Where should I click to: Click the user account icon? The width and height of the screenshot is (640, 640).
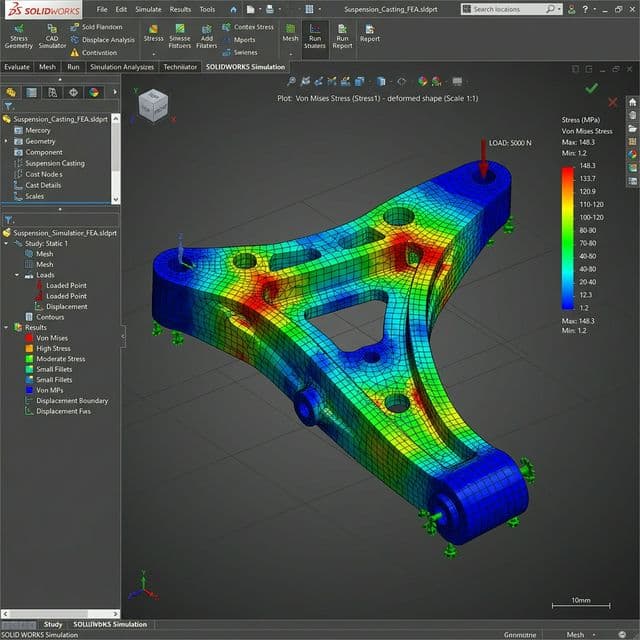(x=572, y=9)
